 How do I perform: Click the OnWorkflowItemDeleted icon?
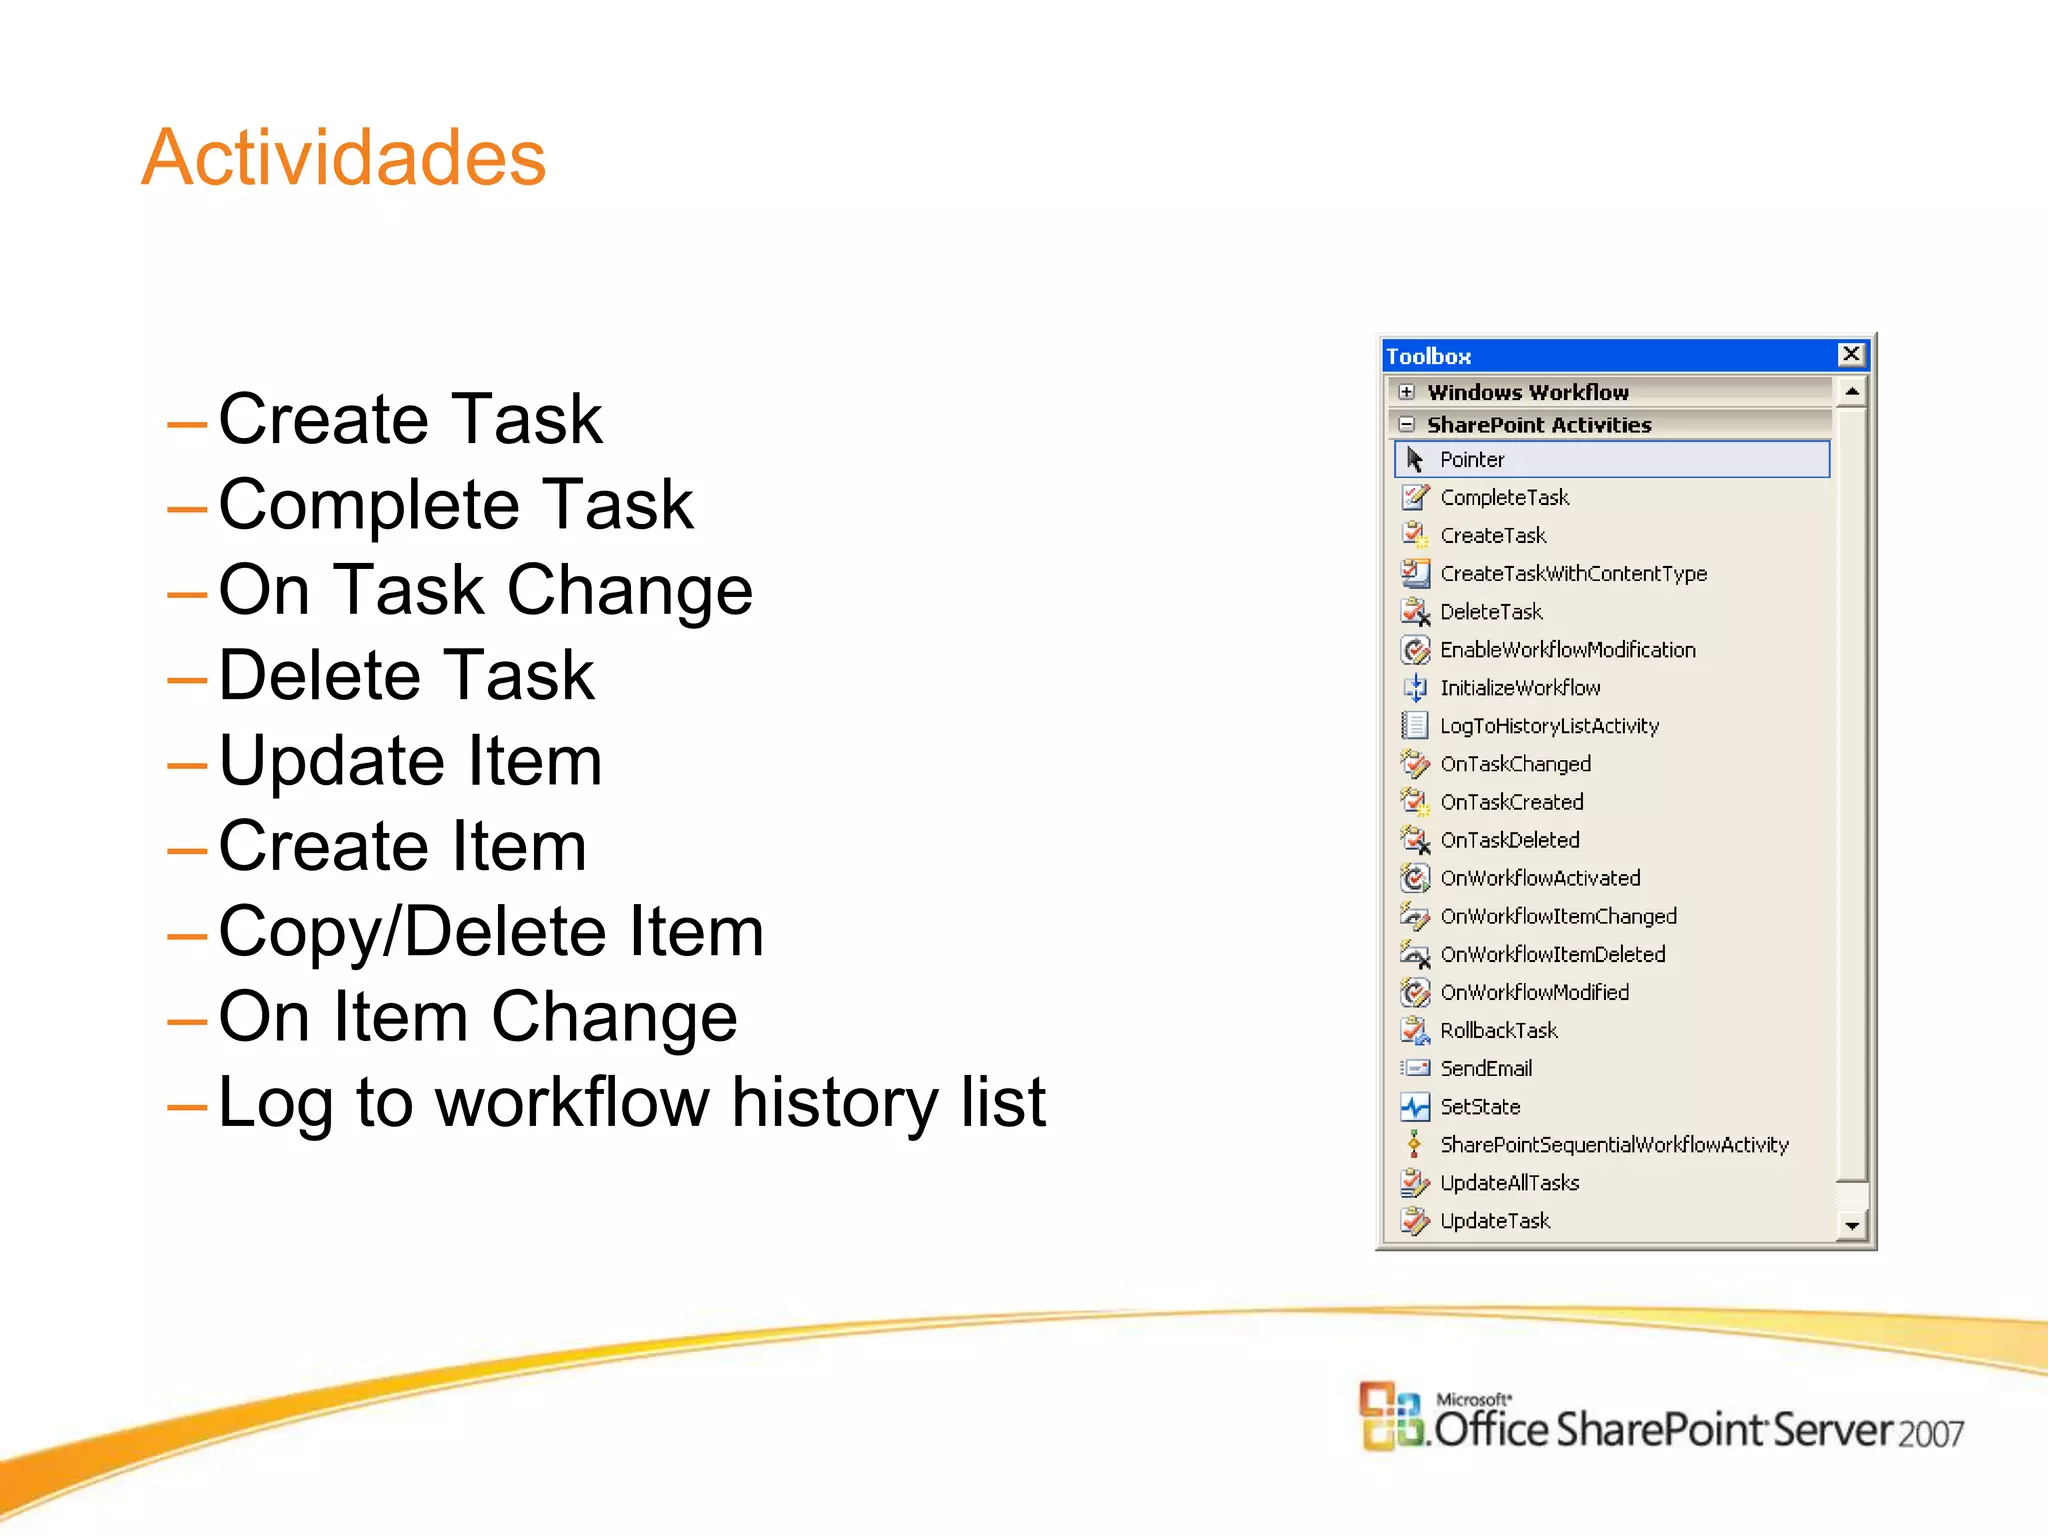[1415, 953]
